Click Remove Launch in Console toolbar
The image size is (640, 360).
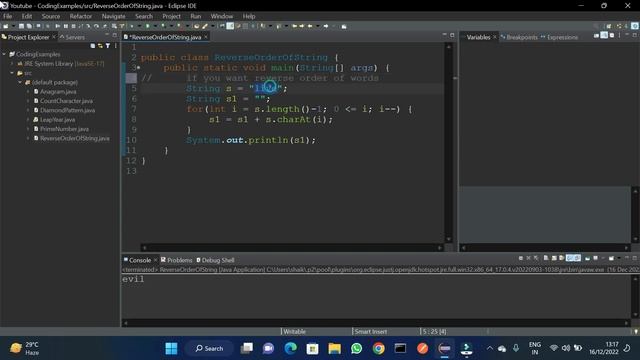tap(529, 258)
